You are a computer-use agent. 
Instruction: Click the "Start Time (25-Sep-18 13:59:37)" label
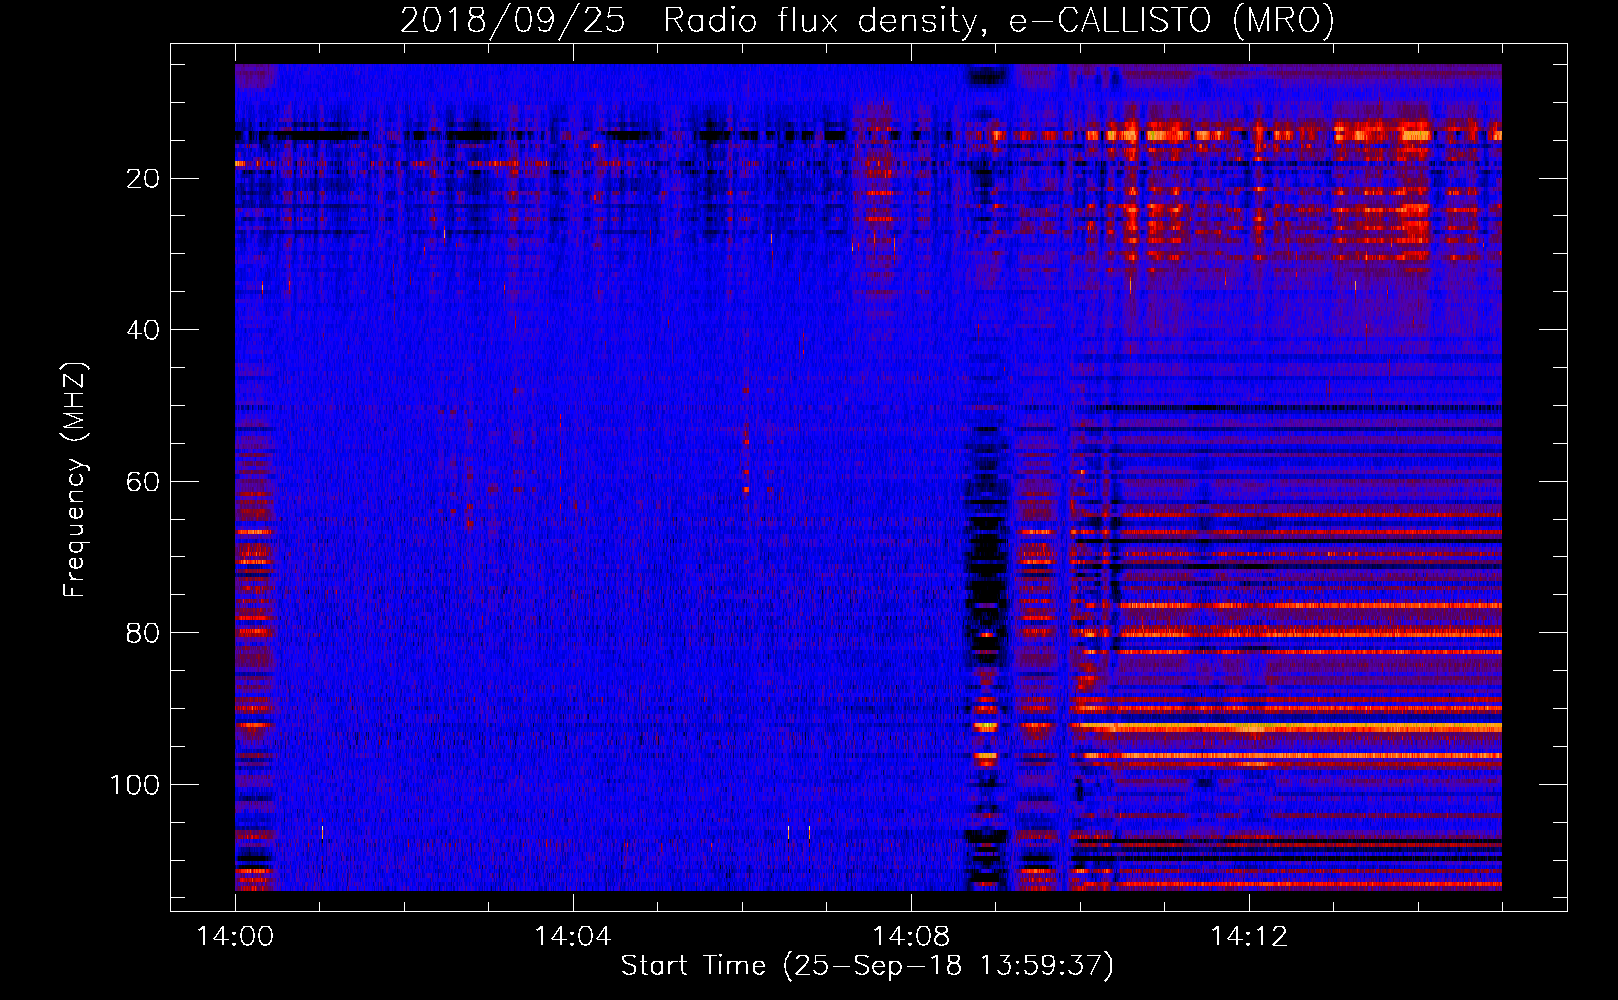[x=867, y=966]
